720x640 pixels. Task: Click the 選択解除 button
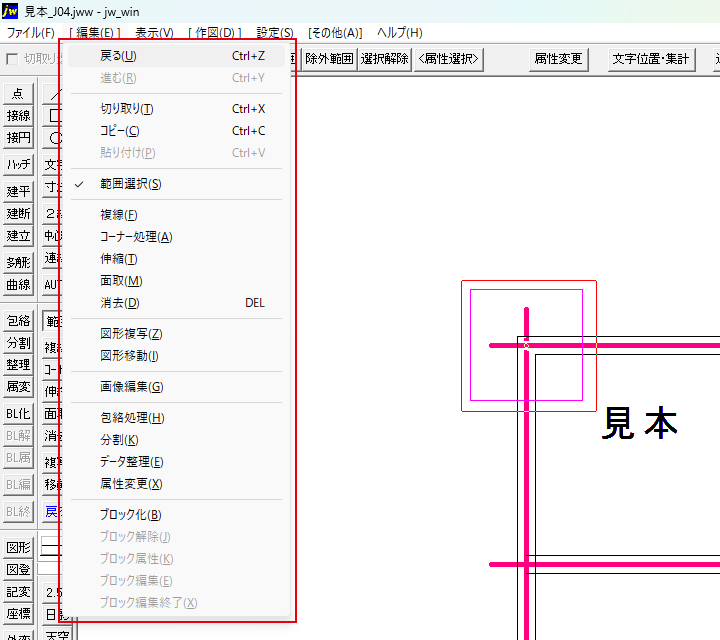(x=384, y=59)
